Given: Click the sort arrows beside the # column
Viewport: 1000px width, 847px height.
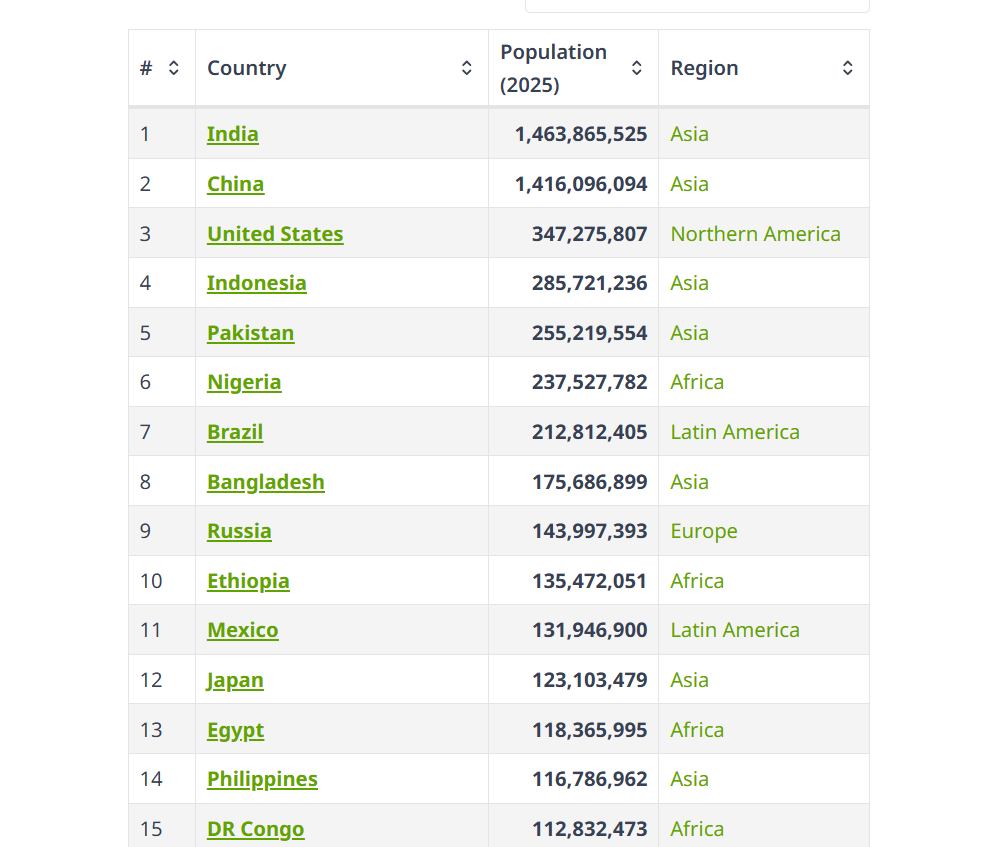Looking at the screenshot, I should pos(173,67).
